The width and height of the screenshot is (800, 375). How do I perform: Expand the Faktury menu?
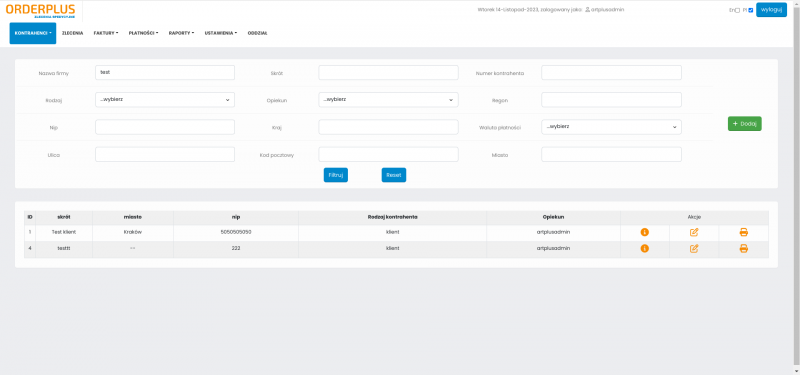[106, 33]
